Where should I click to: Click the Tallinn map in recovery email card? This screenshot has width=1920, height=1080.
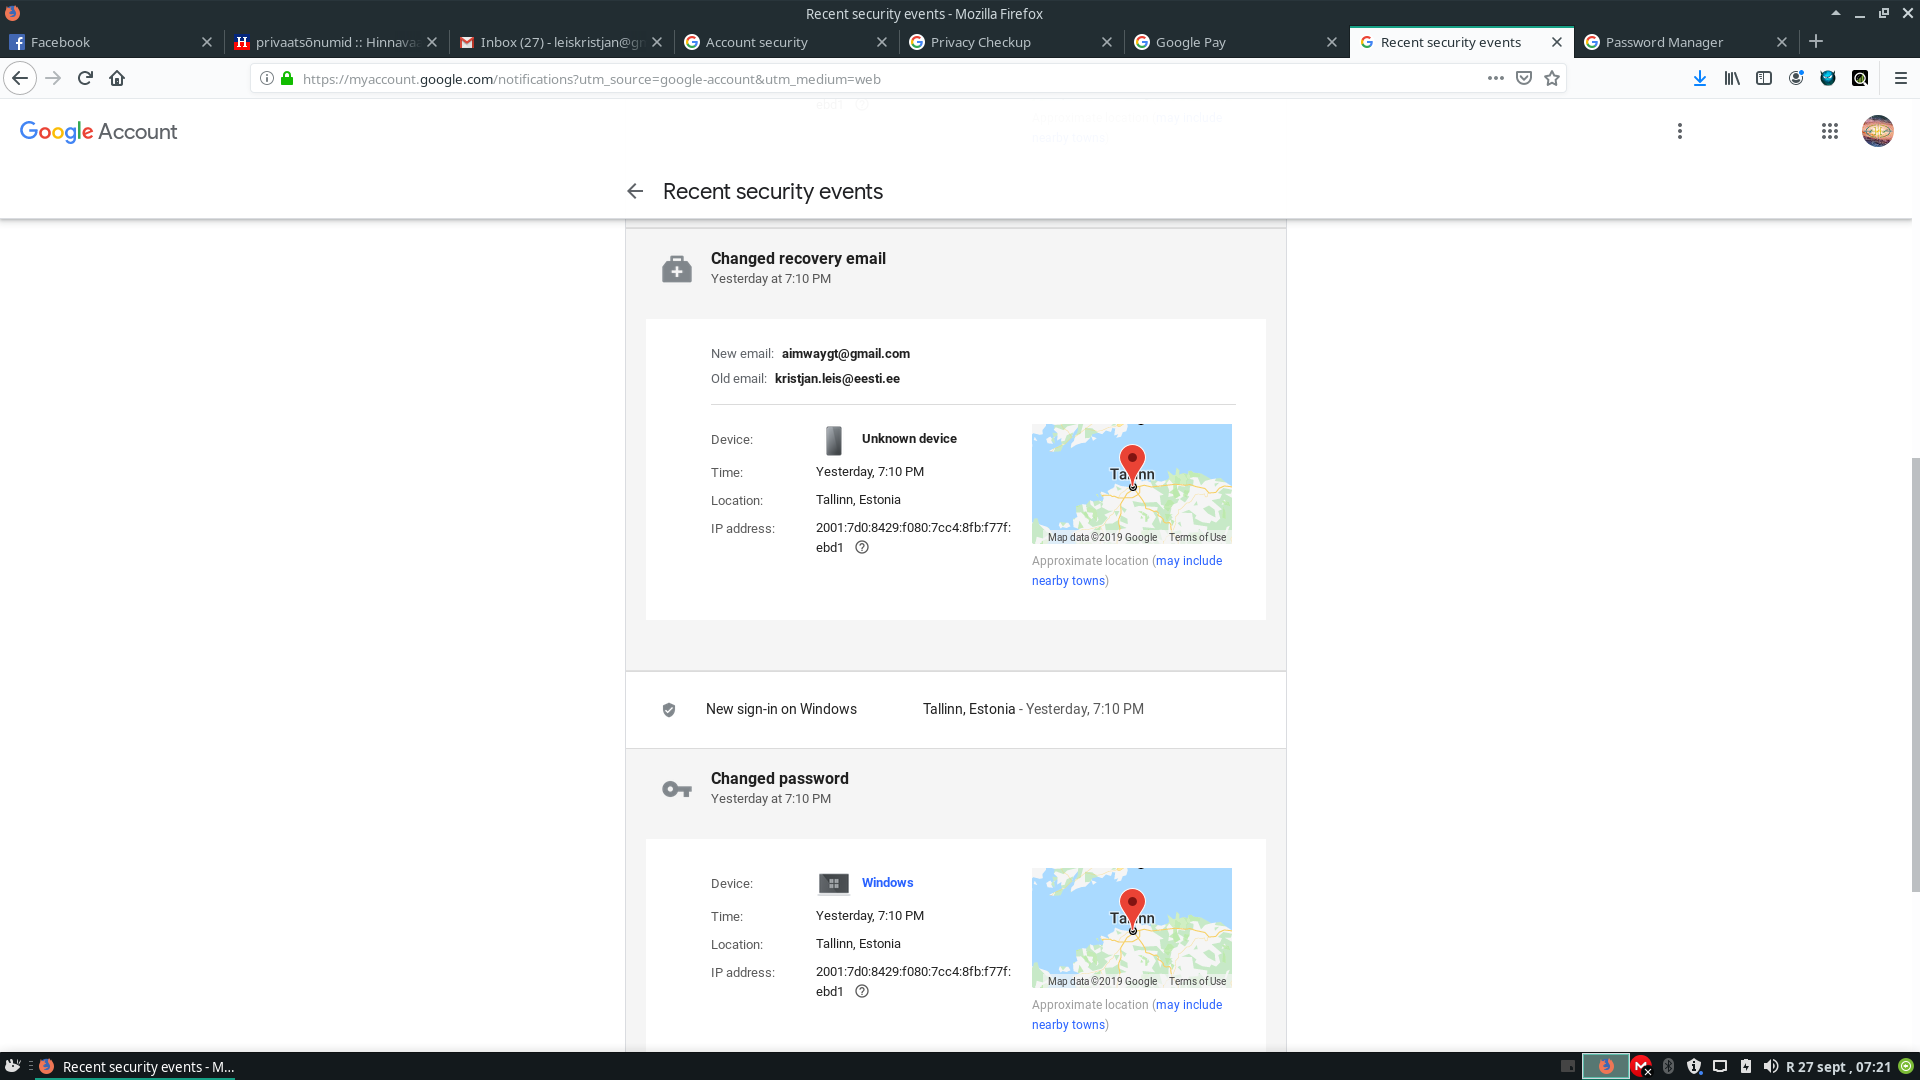click(x=1131, y=483)
